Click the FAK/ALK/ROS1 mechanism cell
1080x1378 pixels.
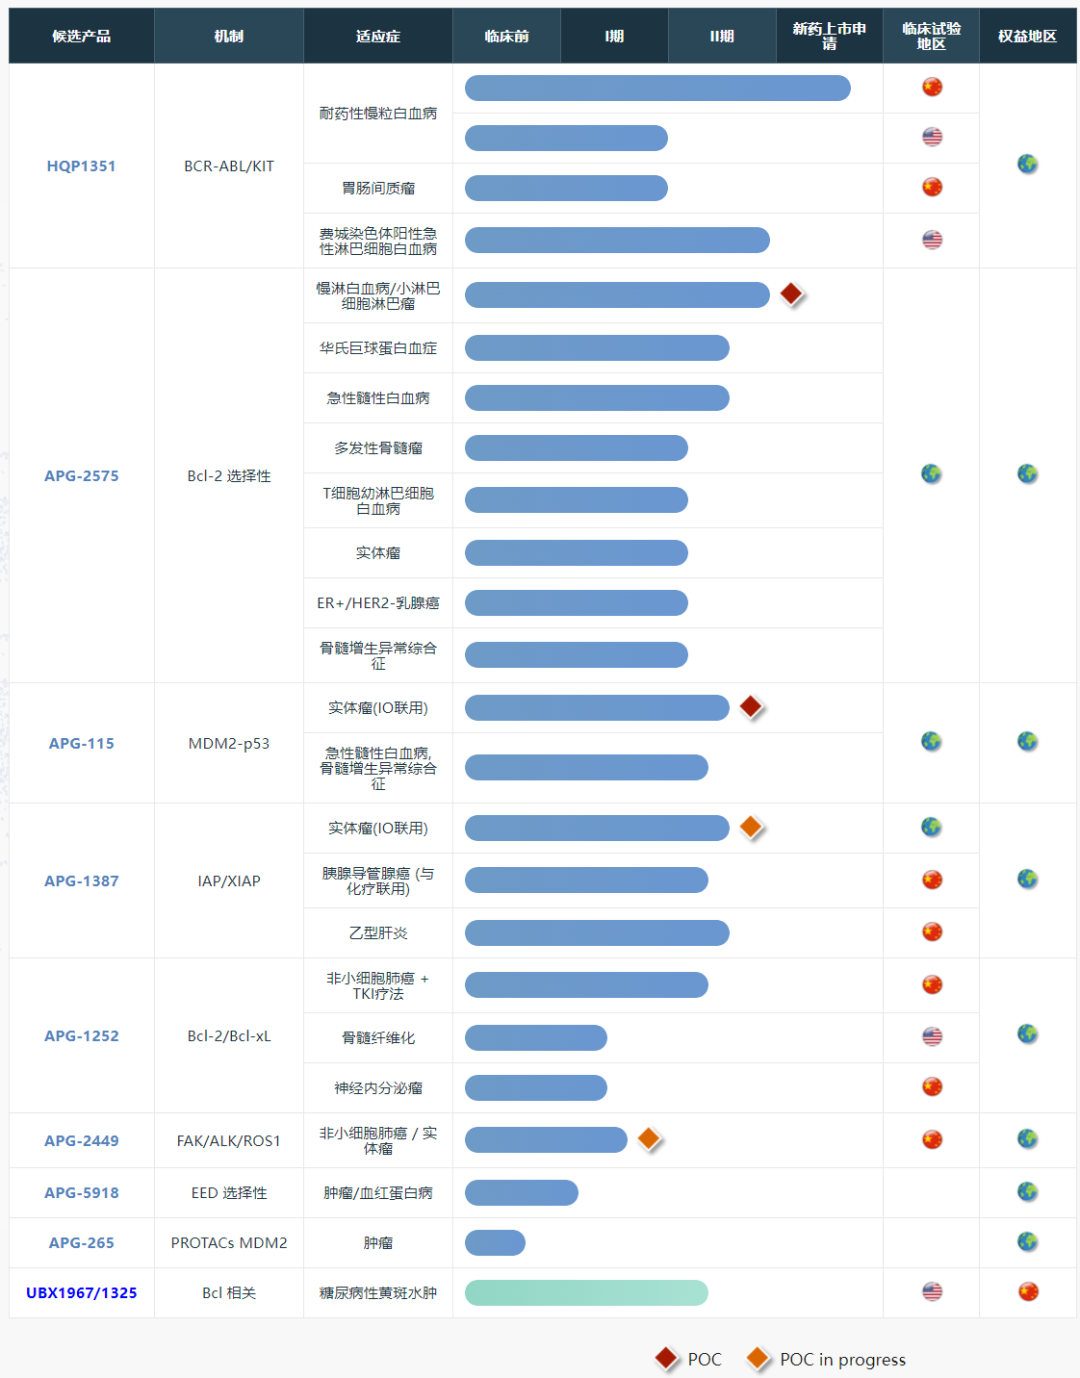click(229, 1141)
